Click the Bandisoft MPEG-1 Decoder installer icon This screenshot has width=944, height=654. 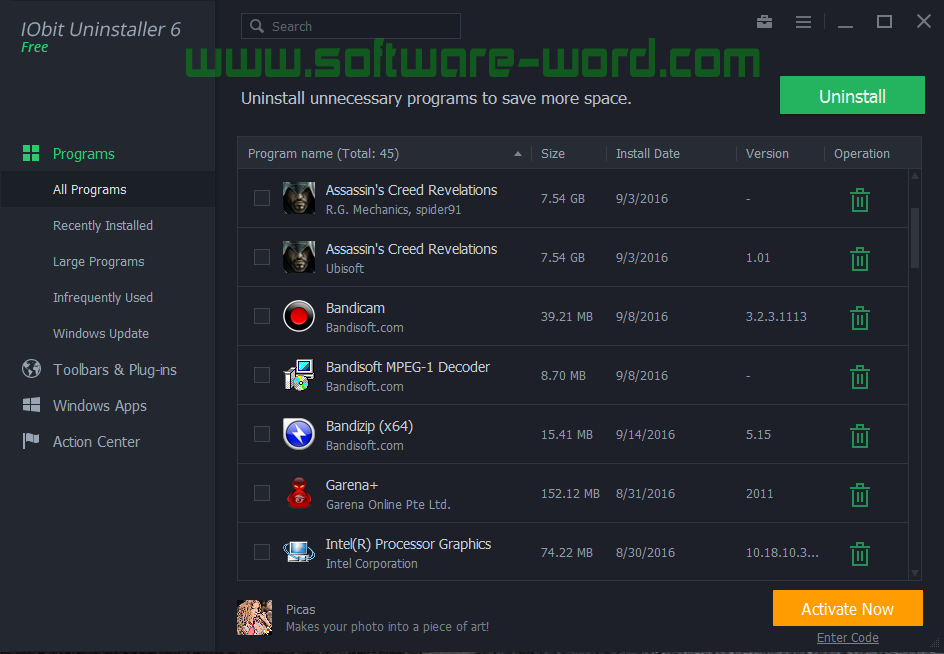coord(299,375)
